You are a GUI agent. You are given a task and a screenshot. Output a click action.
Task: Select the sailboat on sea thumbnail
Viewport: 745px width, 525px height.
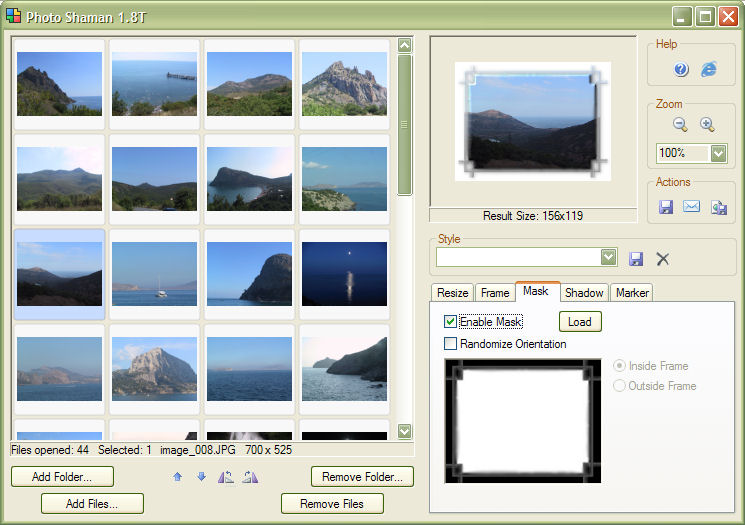point(154,274)
